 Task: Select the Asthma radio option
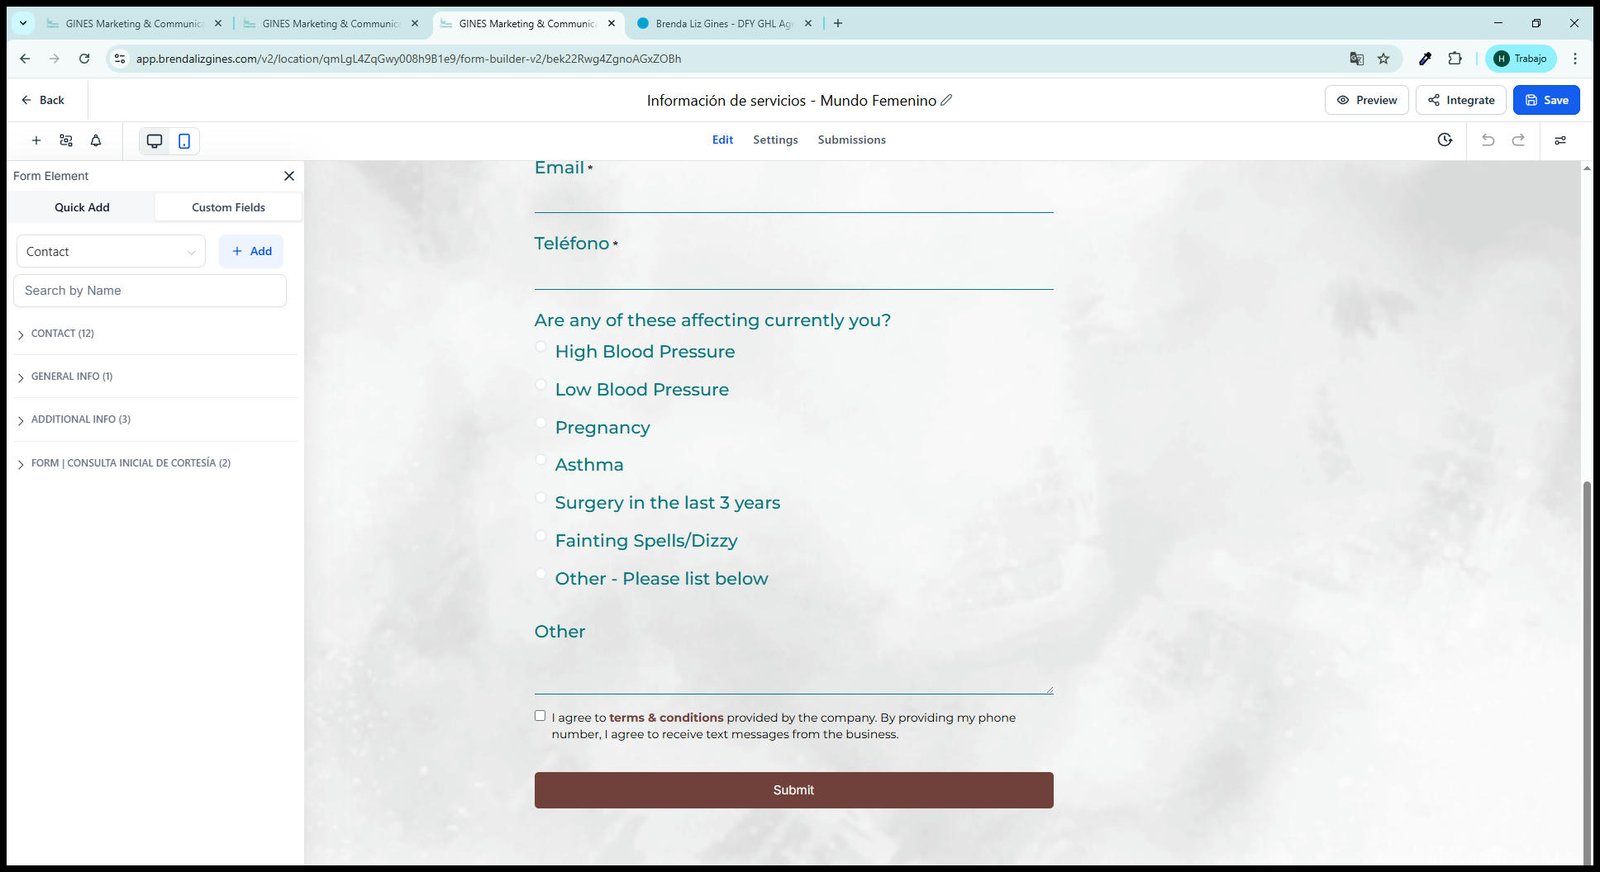click(541, 460)
